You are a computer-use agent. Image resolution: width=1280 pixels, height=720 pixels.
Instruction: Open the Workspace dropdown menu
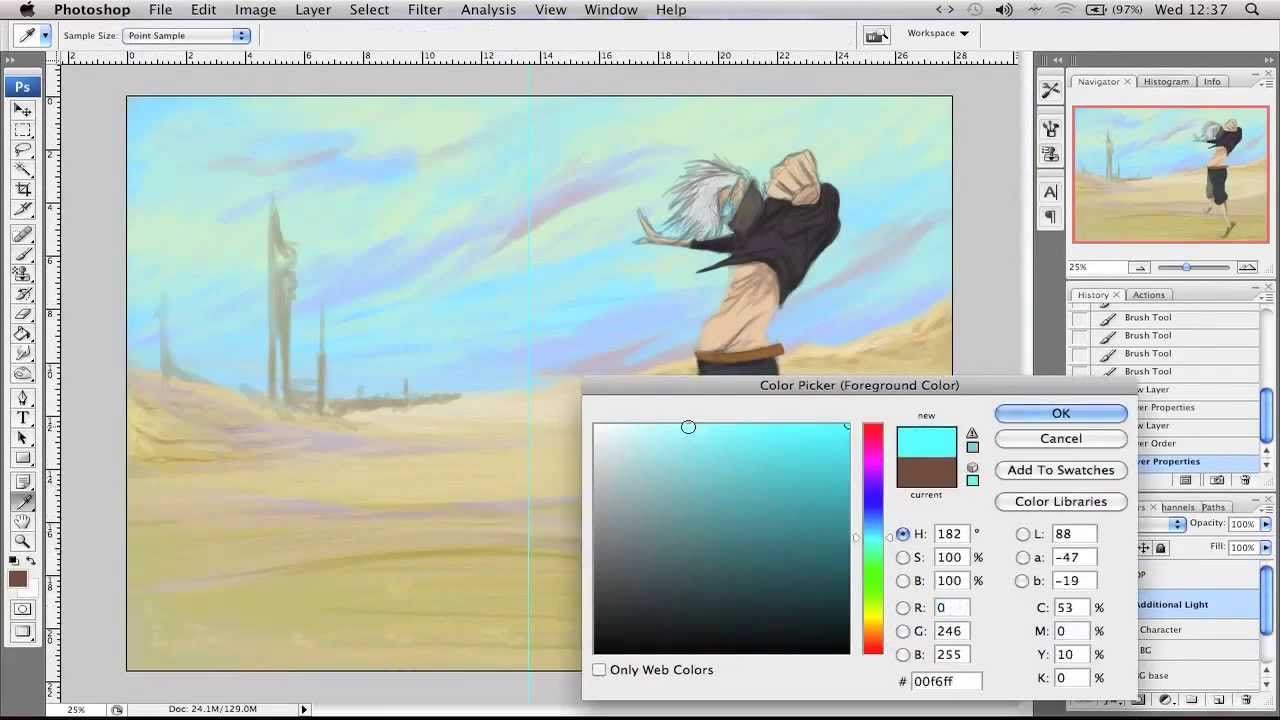coord(938,33)
